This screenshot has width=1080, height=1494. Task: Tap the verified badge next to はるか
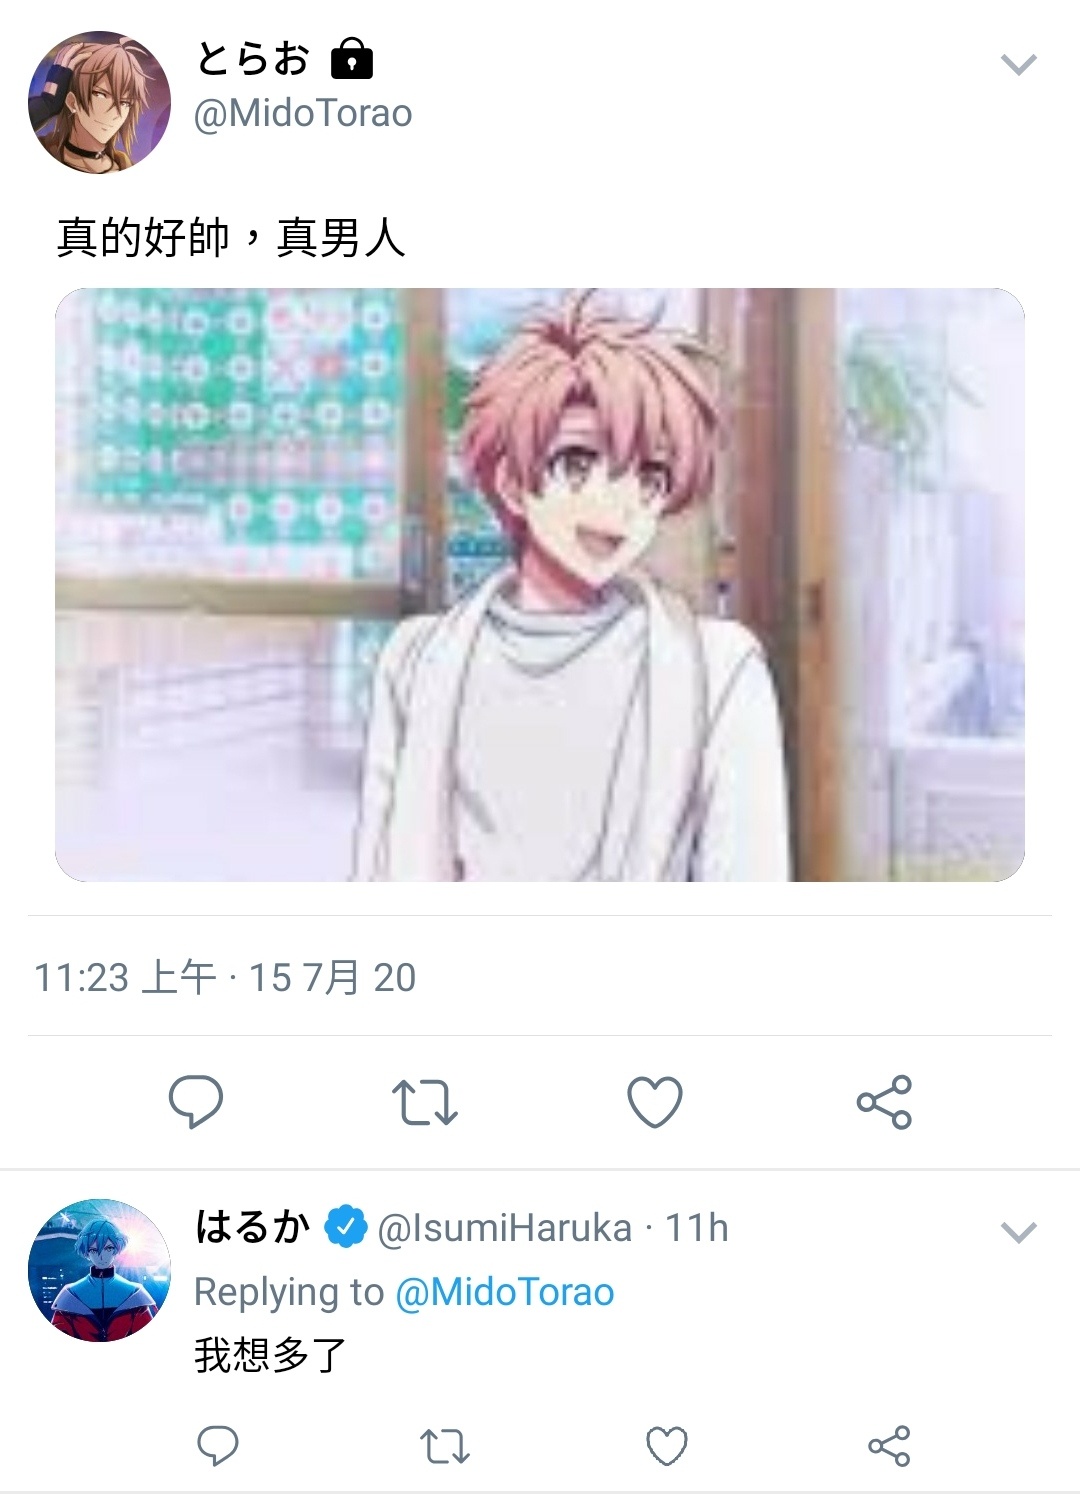coord(346,1227)
